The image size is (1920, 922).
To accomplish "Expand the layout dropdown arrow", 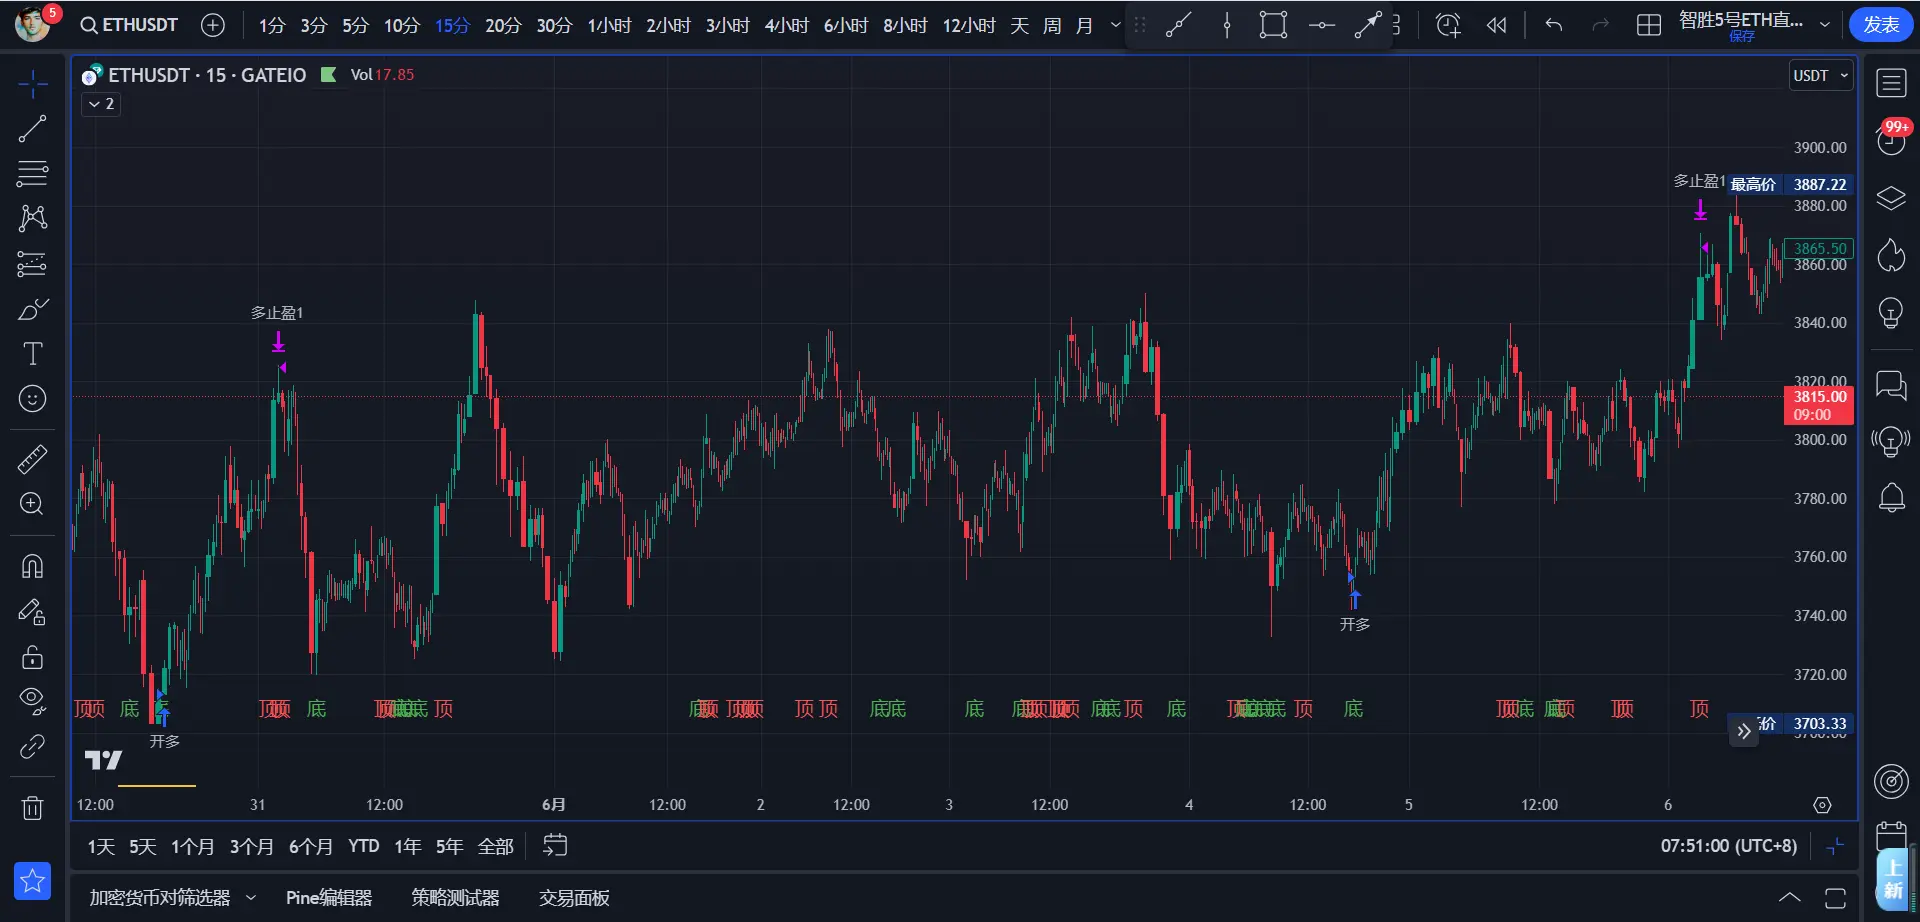I will [x=1826, y=25].
